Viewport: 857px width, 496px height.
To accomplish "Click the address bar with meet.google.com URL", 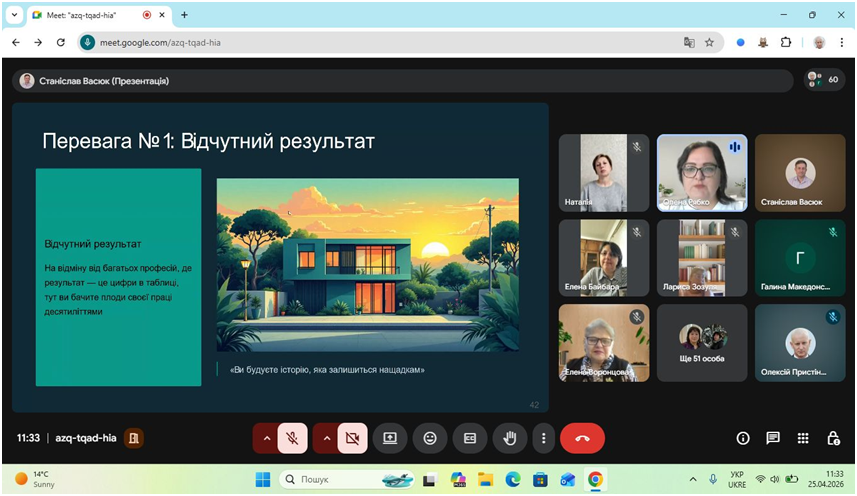I will coord(380,42).
